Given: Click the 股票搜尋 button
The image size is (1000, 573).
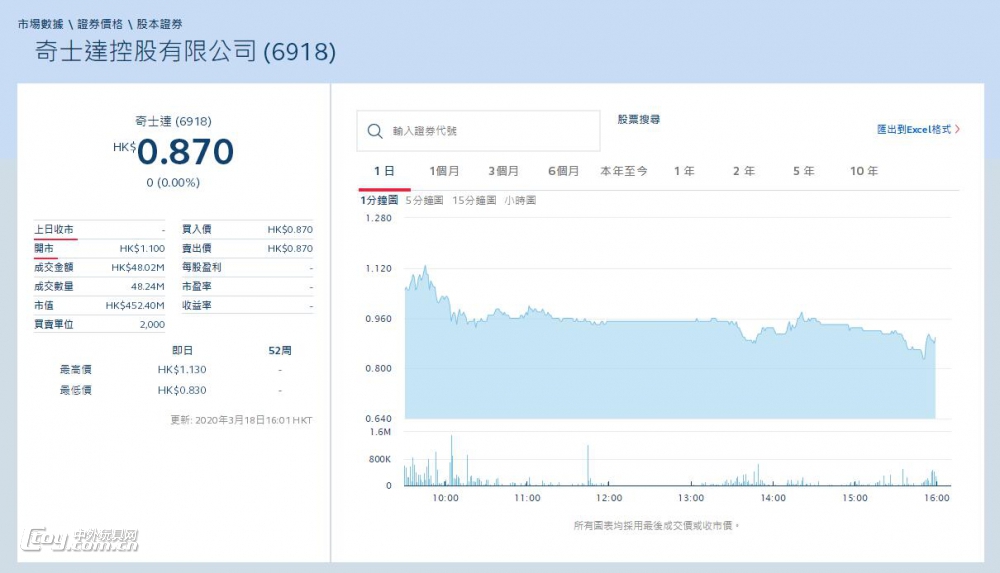Looking at the screenshot, I should 638,120.
